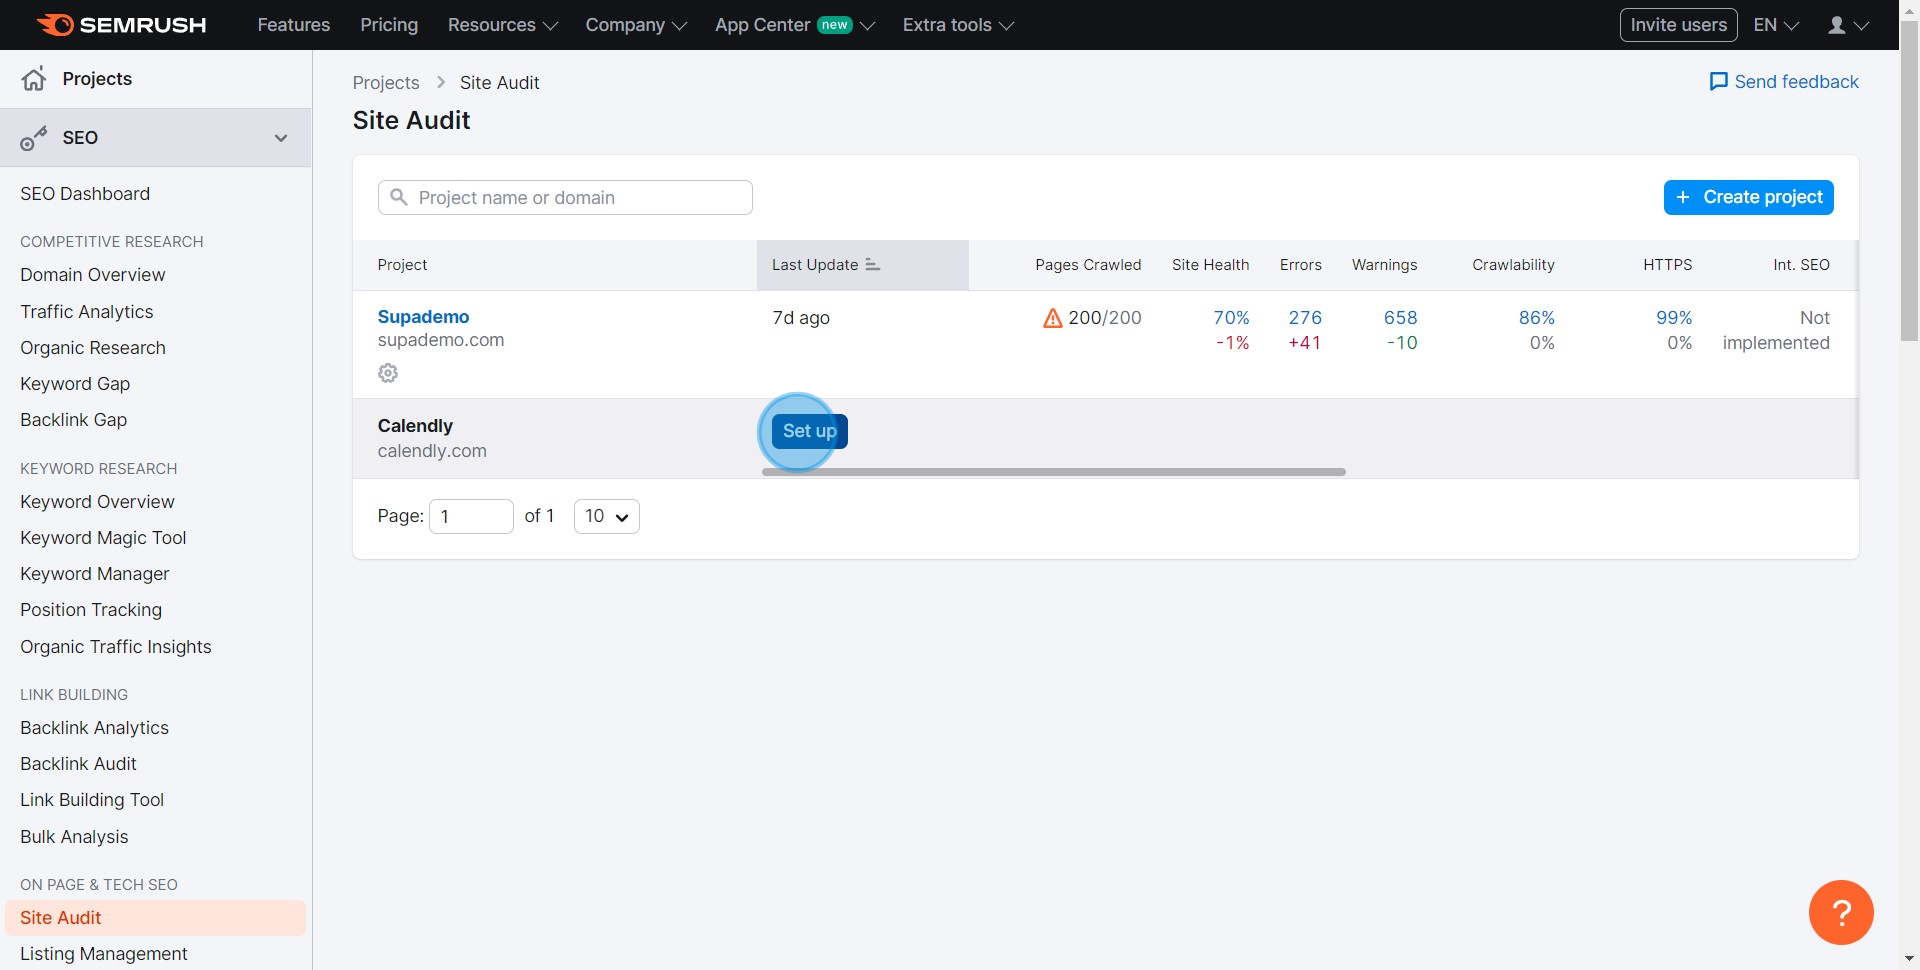Open the Pricing menu item
The width and height of the screenshot is (1920, 970).
389,25
